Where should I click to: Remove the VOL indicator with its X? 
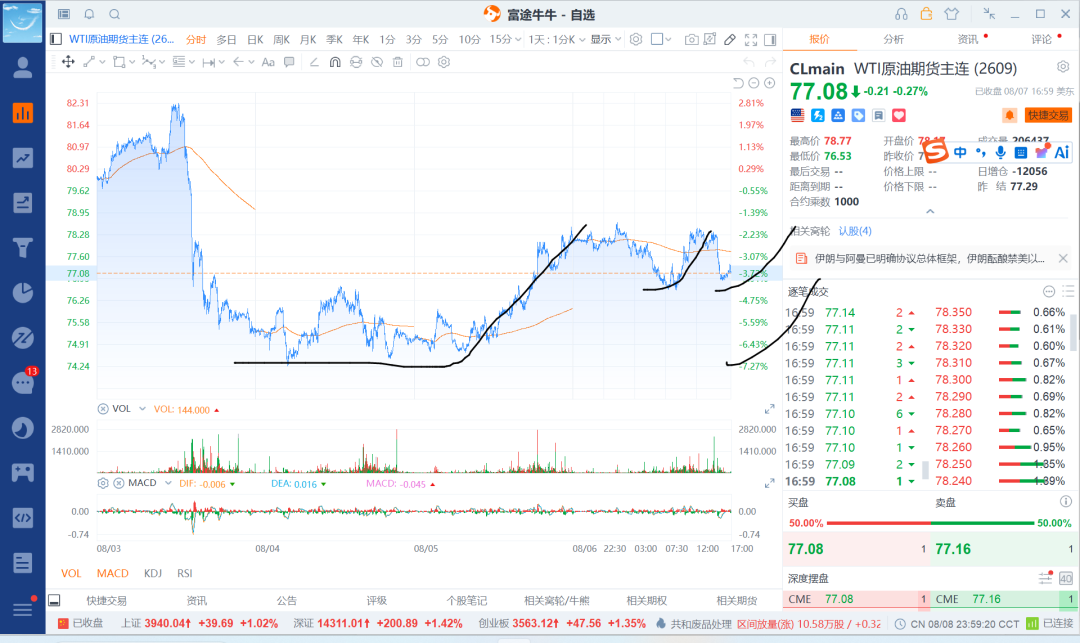103,409
